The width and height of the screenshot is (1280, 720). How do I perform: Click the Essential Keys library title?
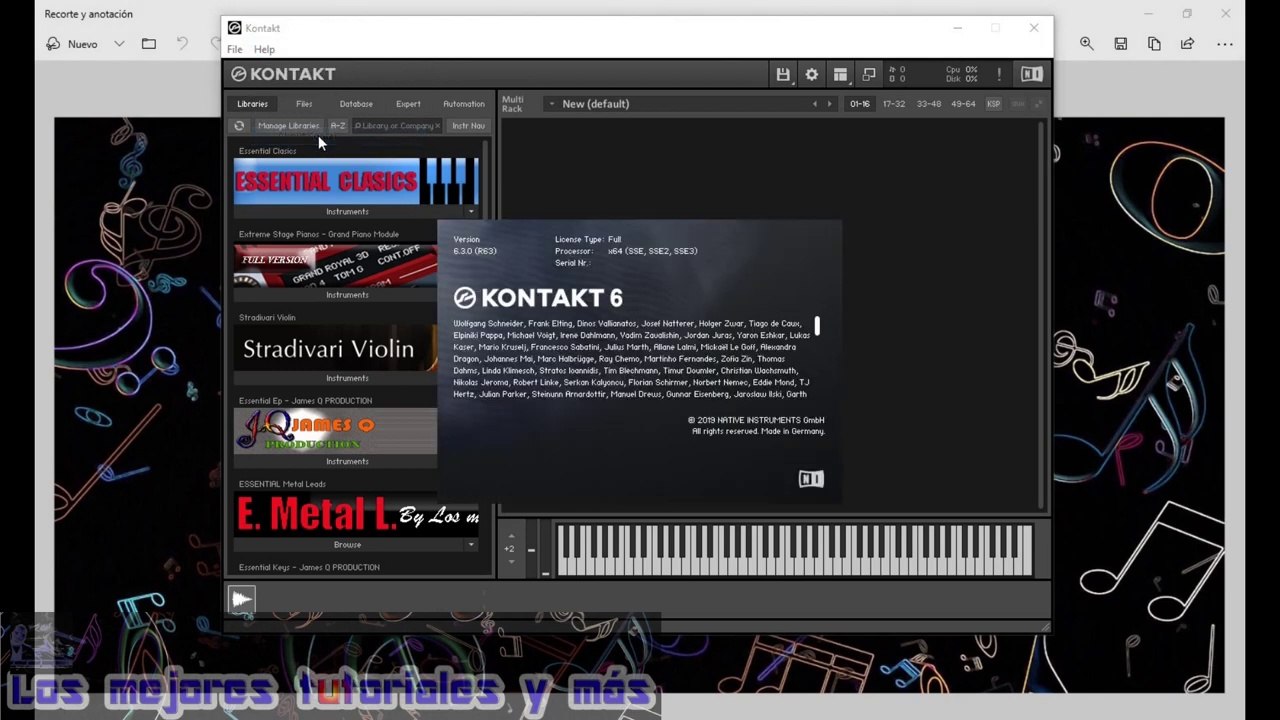[309, 567]
